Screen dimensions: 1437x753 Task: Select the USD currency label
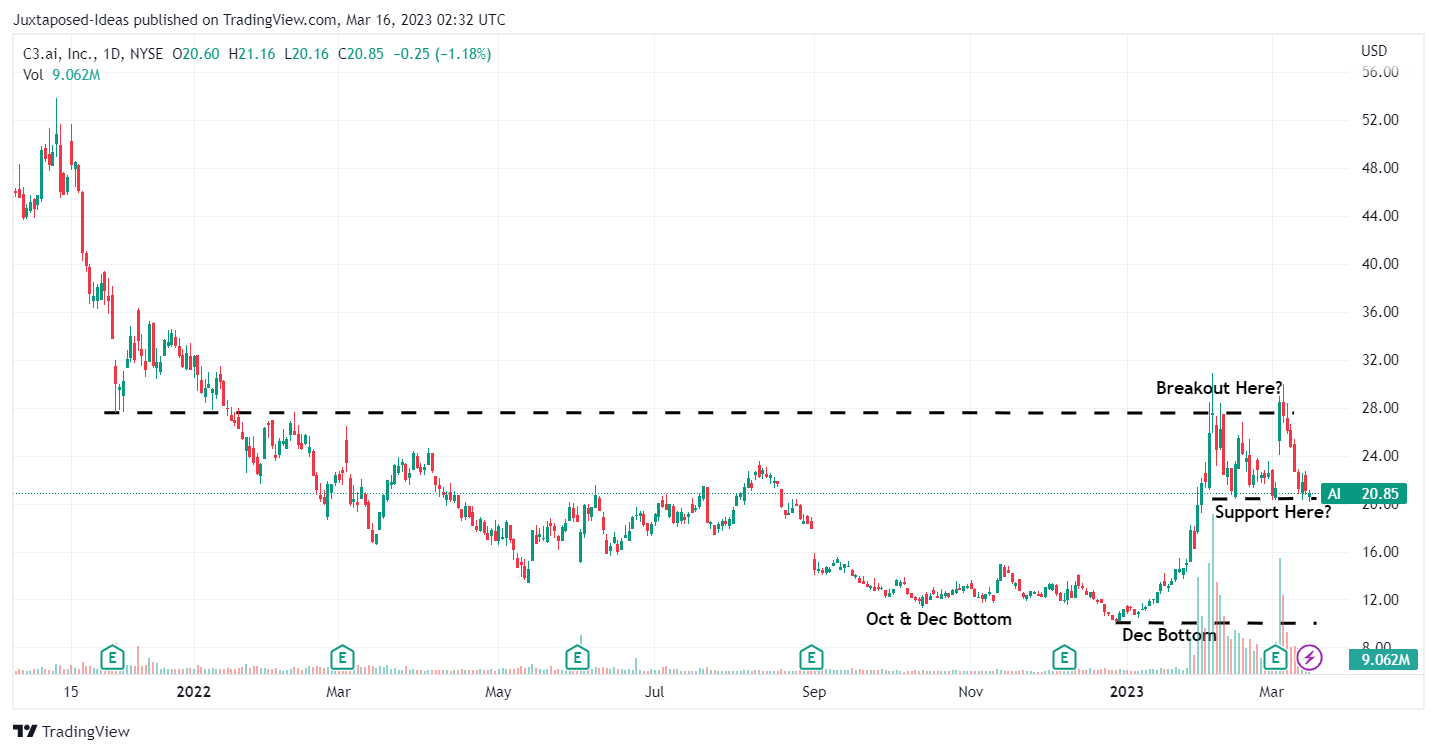tap(1374, 51)
